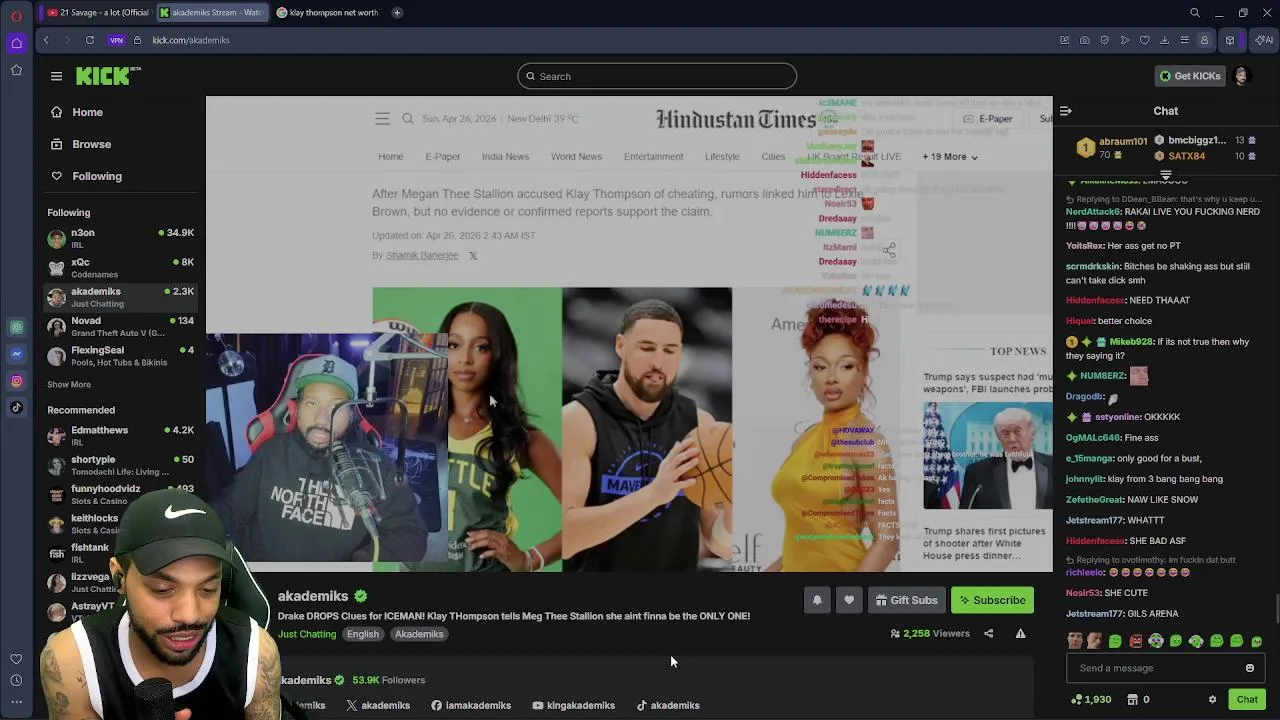Open akademiks TikTok link
Image resolution: width=1280 pixels, height=720 pixels.
pyautogui.click(x=668, y=705)
